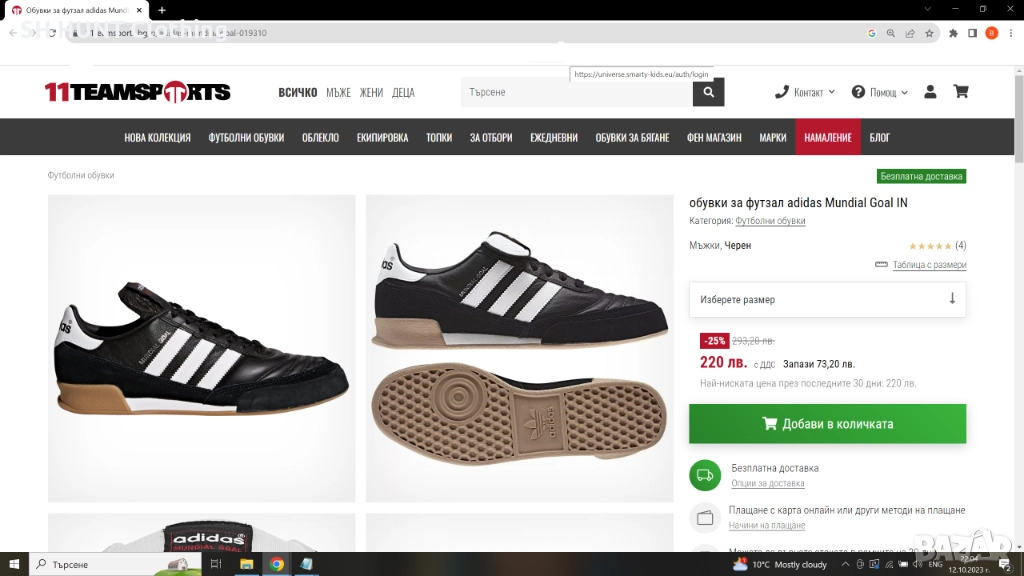Click the Търсене site search field
Viewport: 1024px width, 576px height.
(x=576, y=92)
